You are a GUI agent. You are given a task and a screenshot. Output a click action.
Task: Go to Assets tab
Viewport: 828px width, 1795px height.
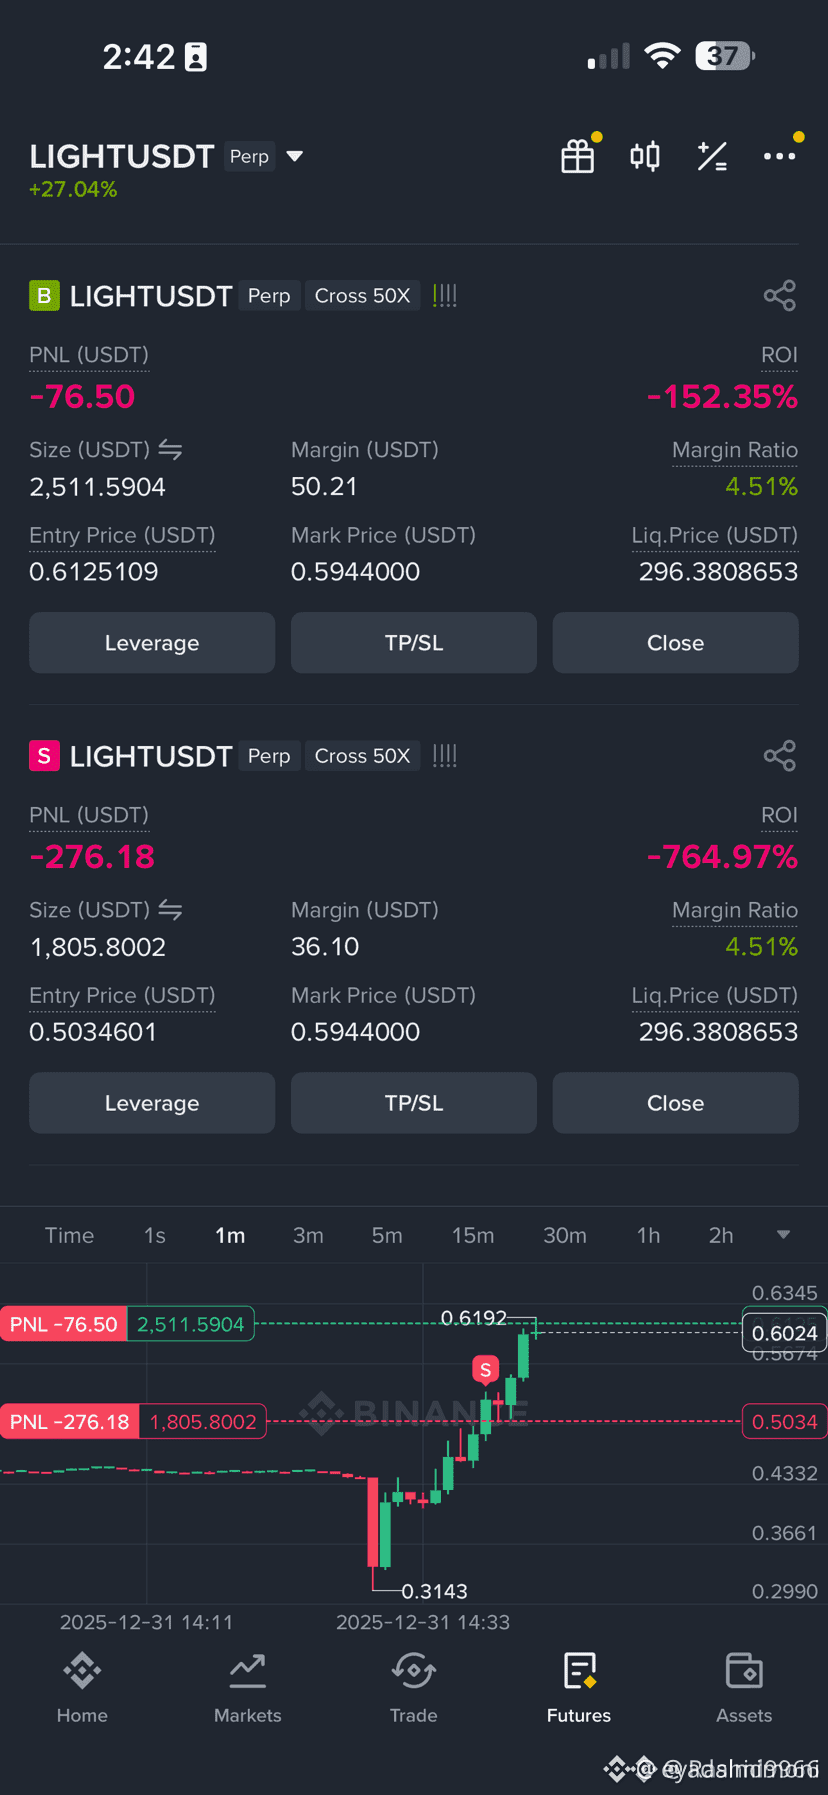pyautogui.click(x=744, y=1689)
